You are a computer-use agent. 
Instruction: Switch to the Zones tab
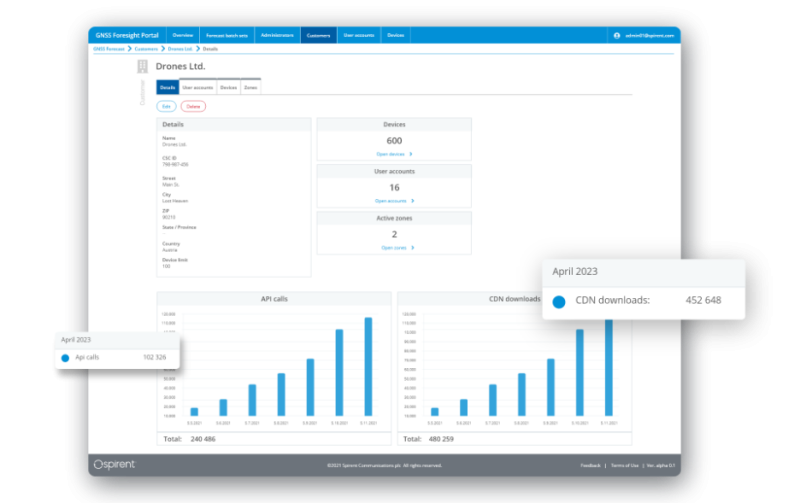coord(251,87)
